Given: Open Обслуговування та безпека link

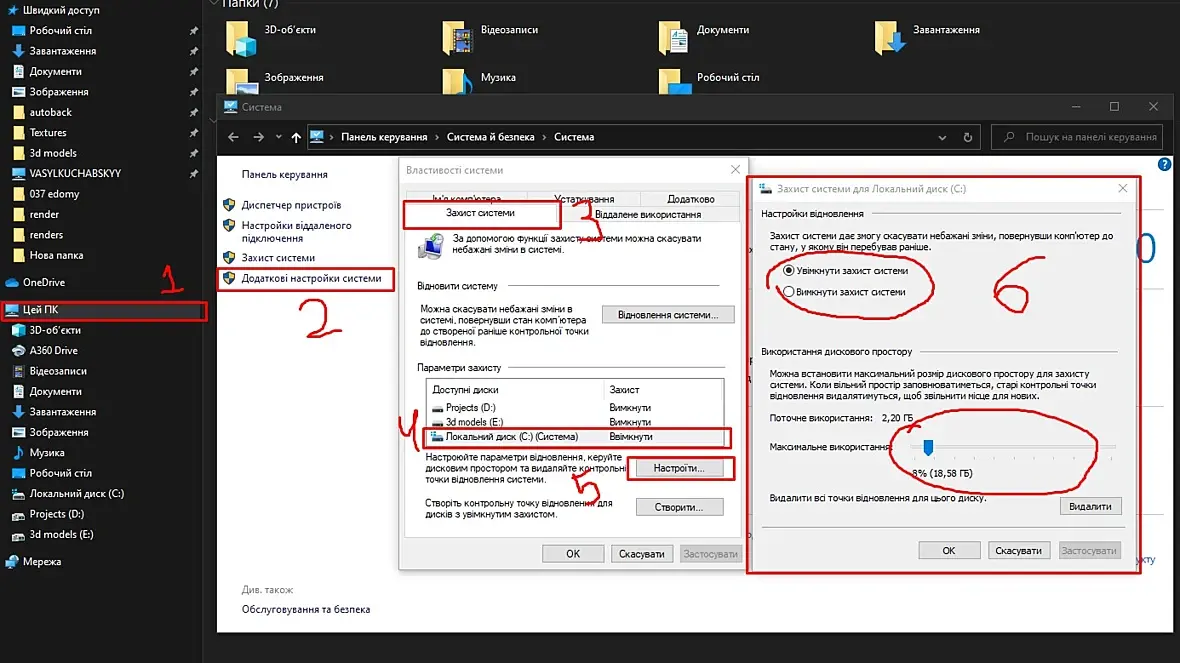Looking at the screenshot, I should point(306,610).
